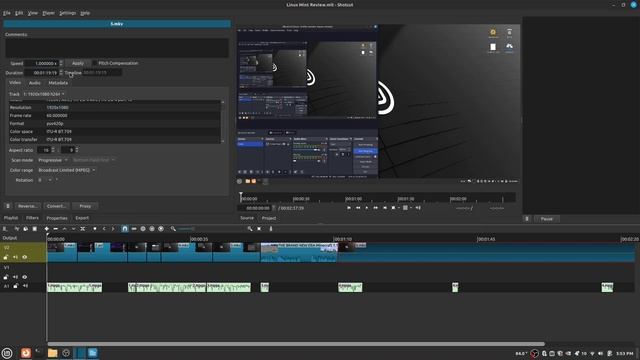This screenshot has width=640, height=360.
Task: Open the player grid options dropdown arrow
Action: click(x=411, y=208)
